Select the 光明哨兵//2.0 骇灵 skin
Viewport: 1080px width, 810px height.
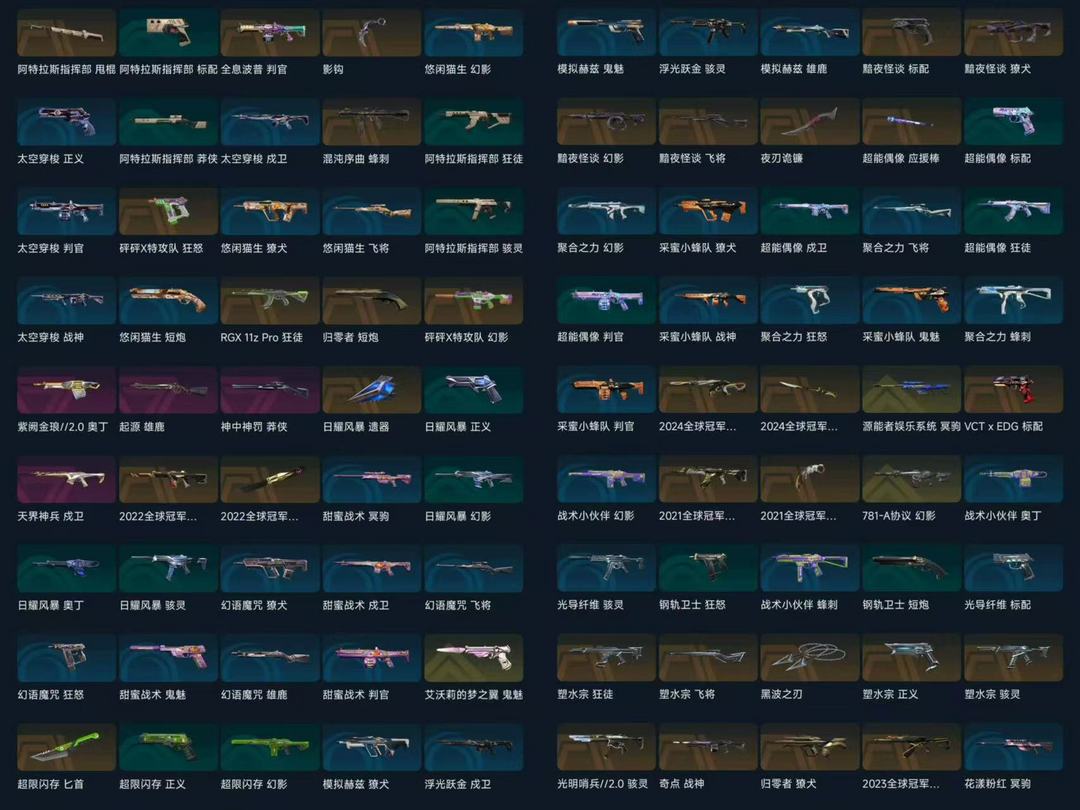(605, 748)
